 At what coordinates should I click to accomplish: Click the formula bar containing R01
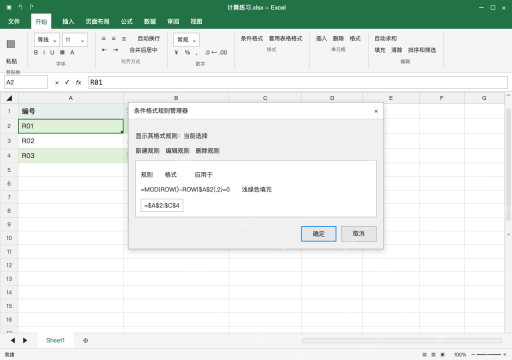pos(298,82)
